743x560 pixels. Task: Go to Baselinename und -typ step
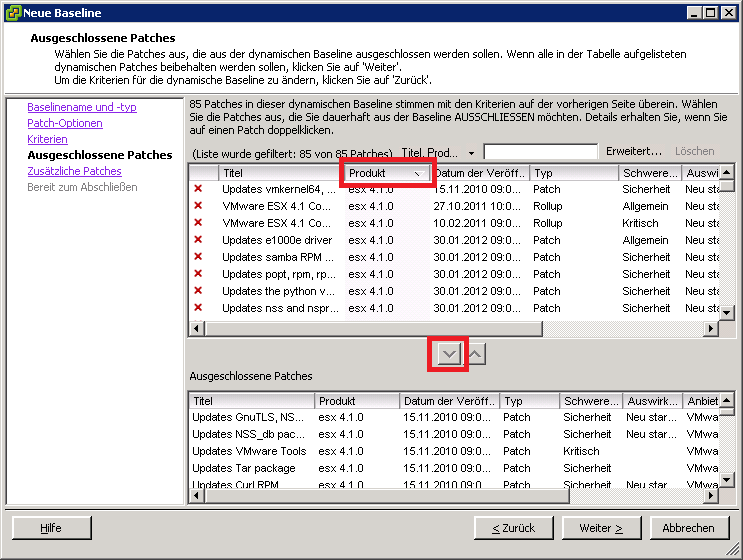coord(82,107)
